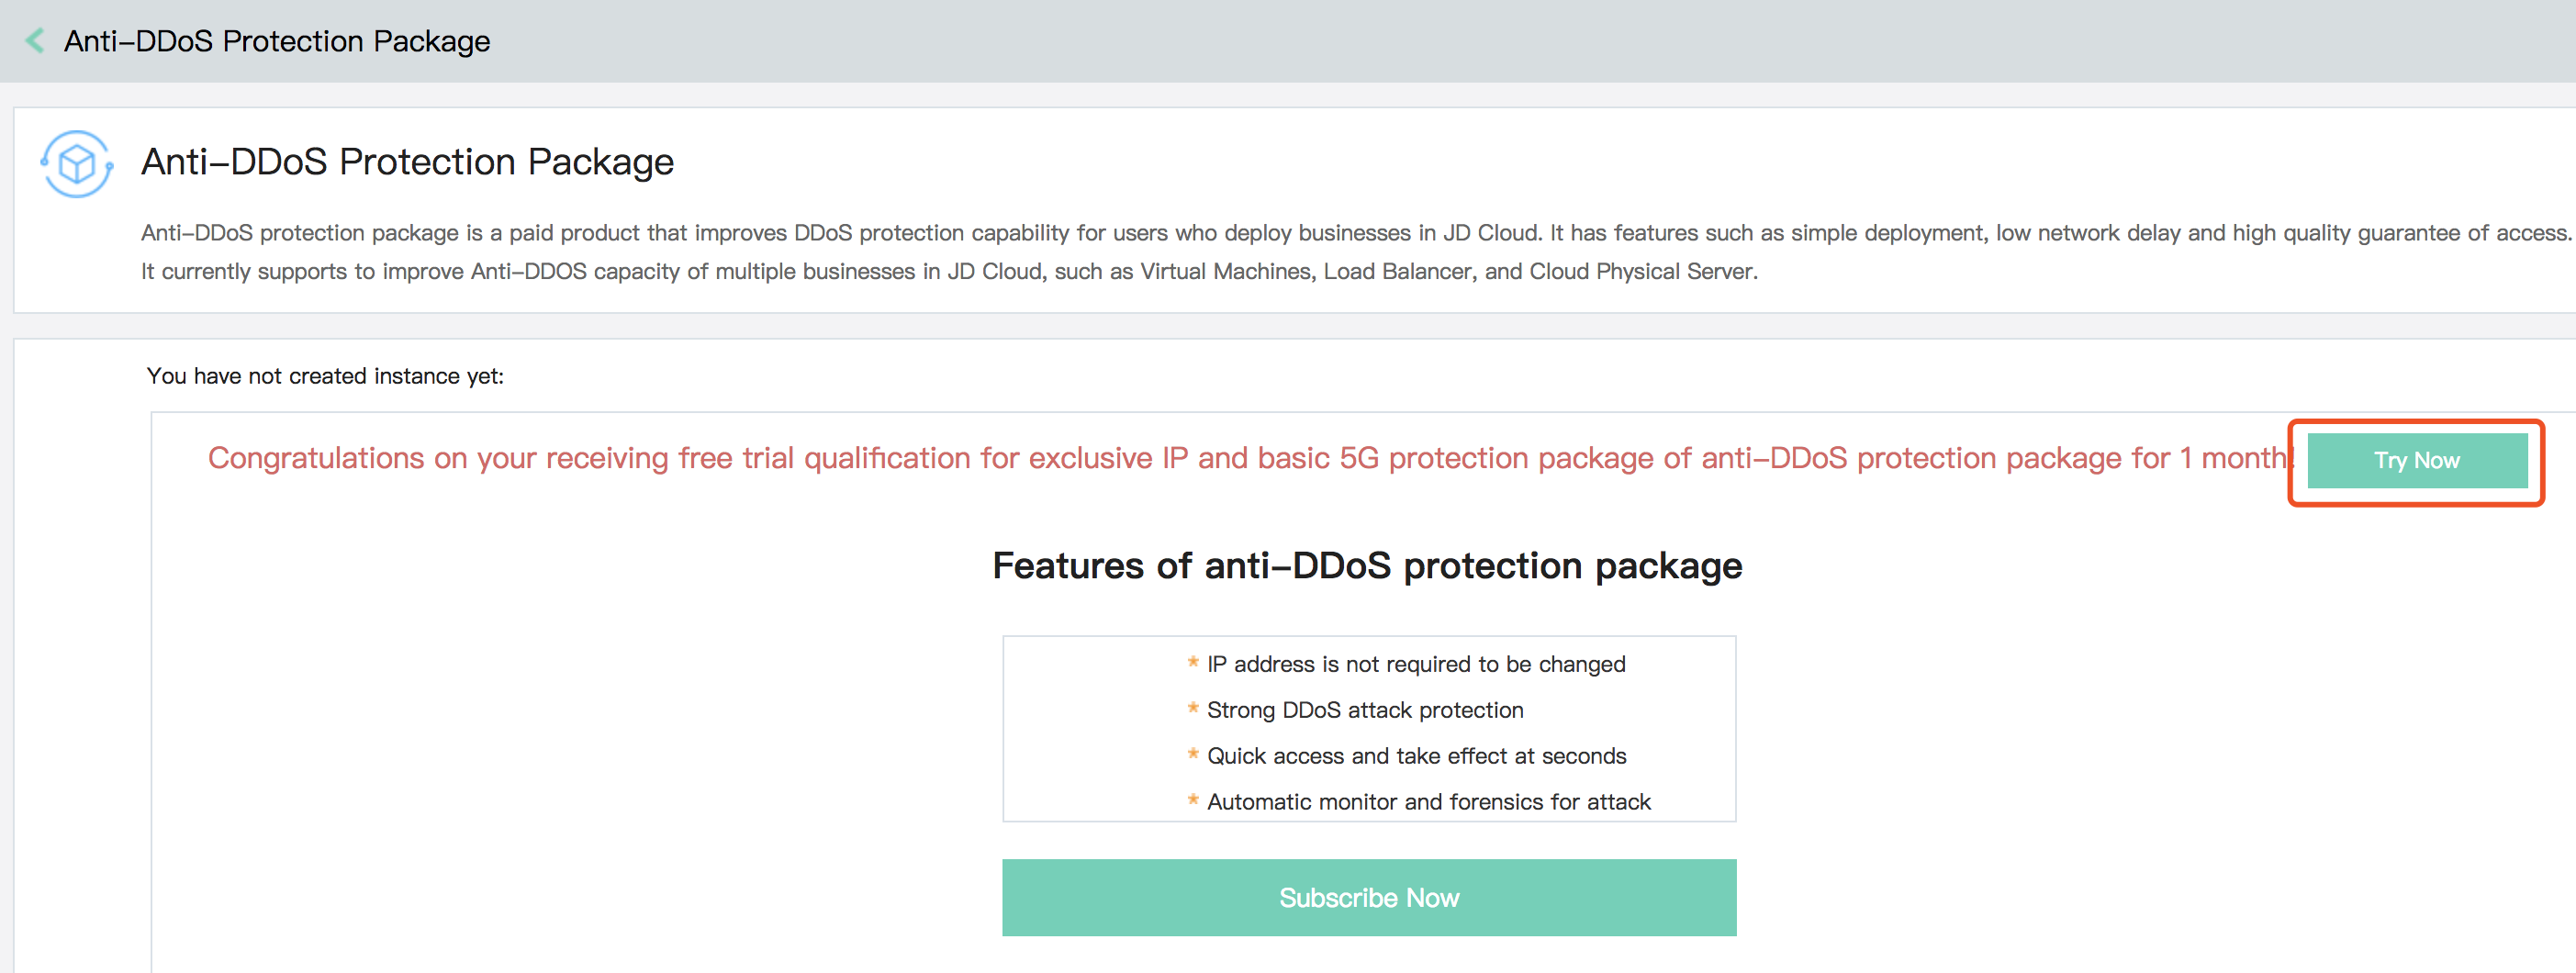
Task: Click the star beside Quick access feature
Action: [x=1192, y=754]
